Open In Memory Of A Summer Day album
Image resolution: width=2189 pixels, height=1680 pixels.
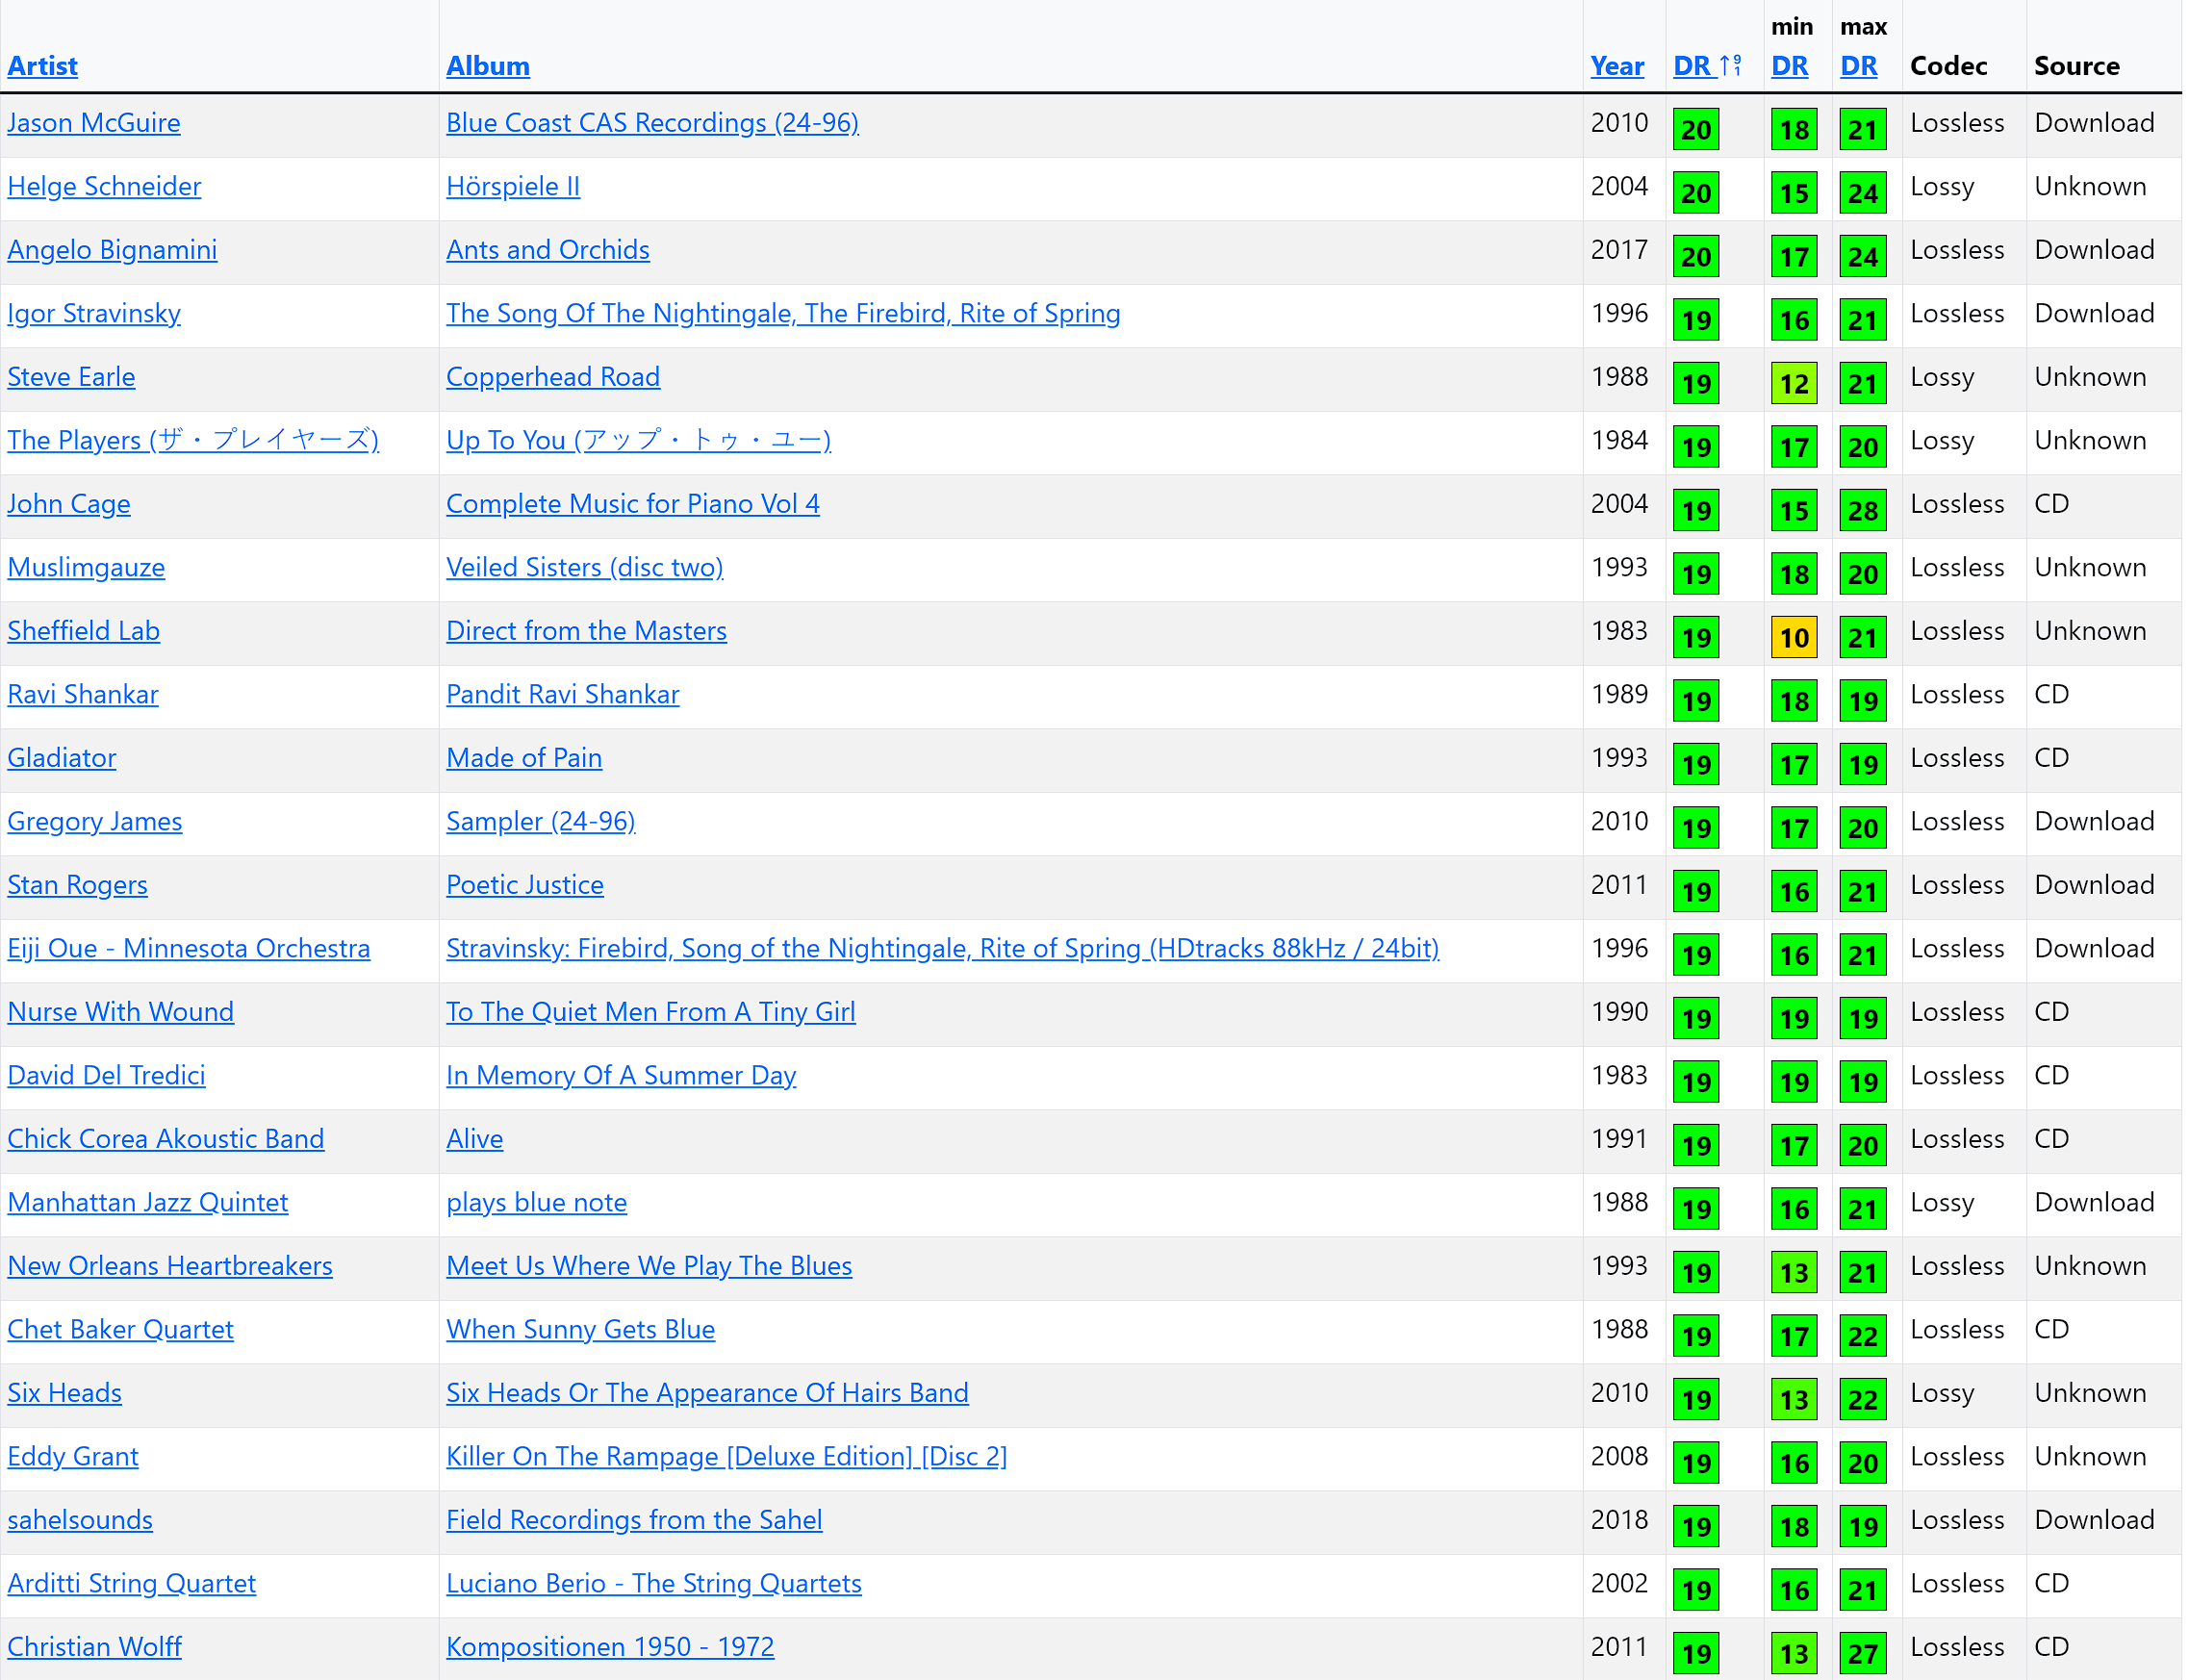[621, 1075]
